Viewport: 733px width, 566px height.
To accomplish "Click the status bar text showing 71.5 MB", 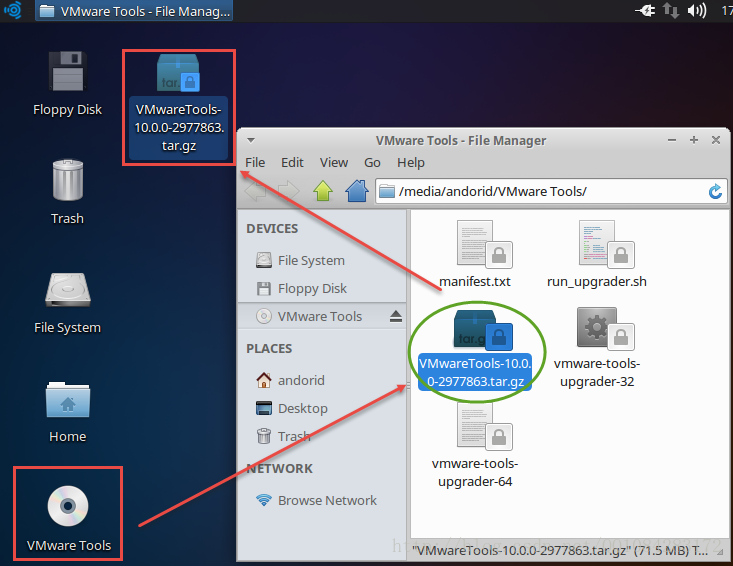I will tap(560, 551).
